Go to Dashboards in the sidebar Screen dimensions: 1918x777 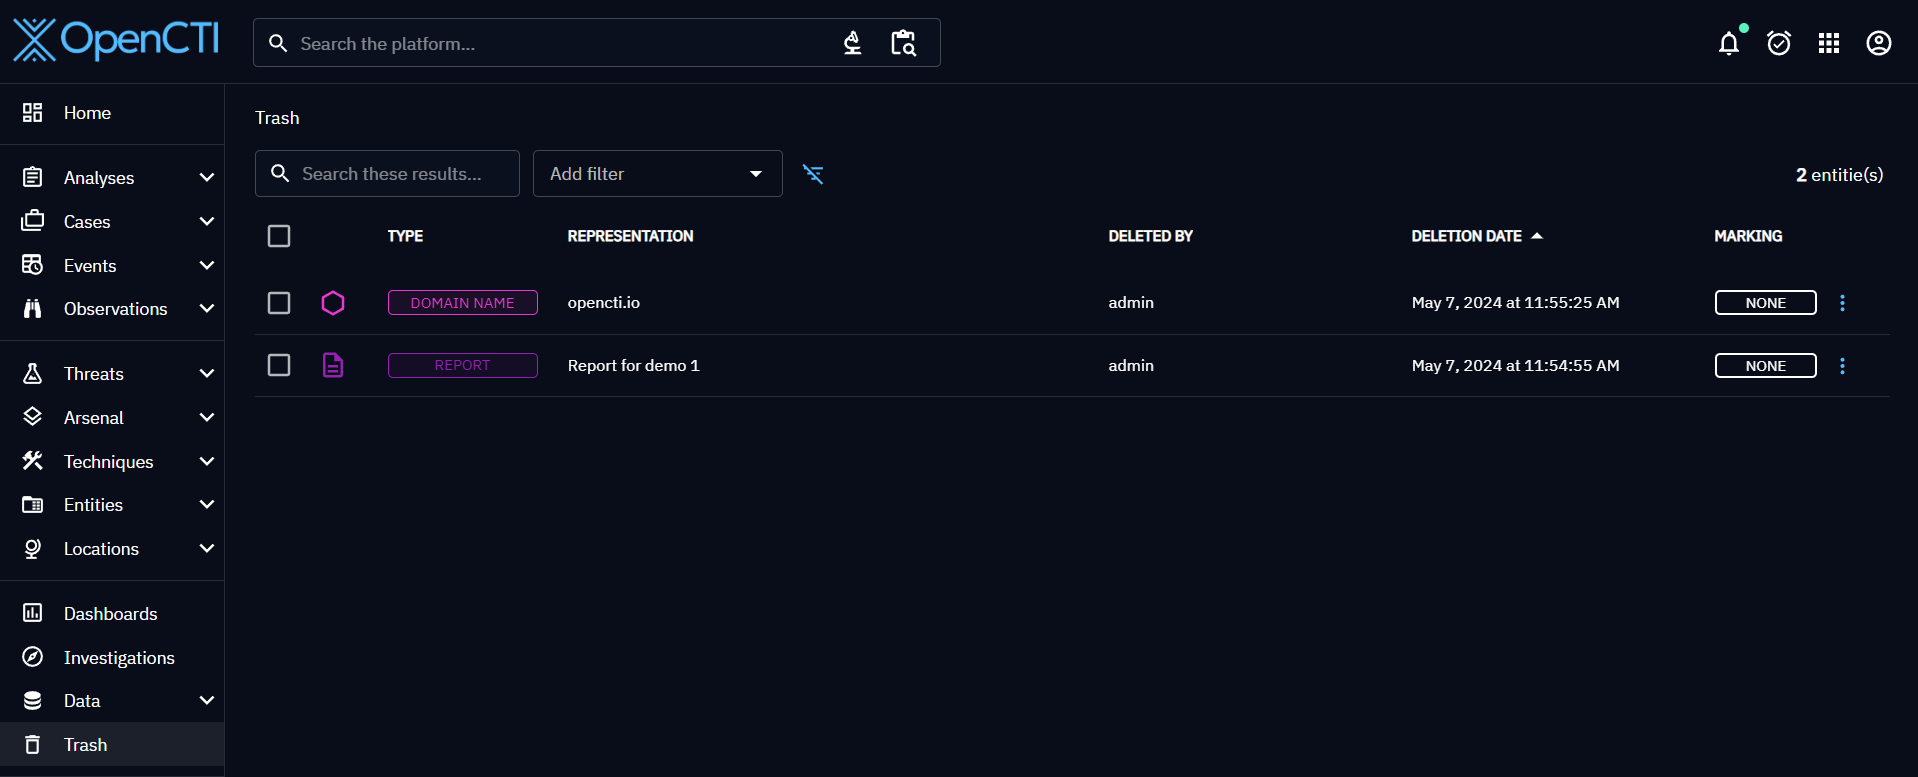point(110,614)
